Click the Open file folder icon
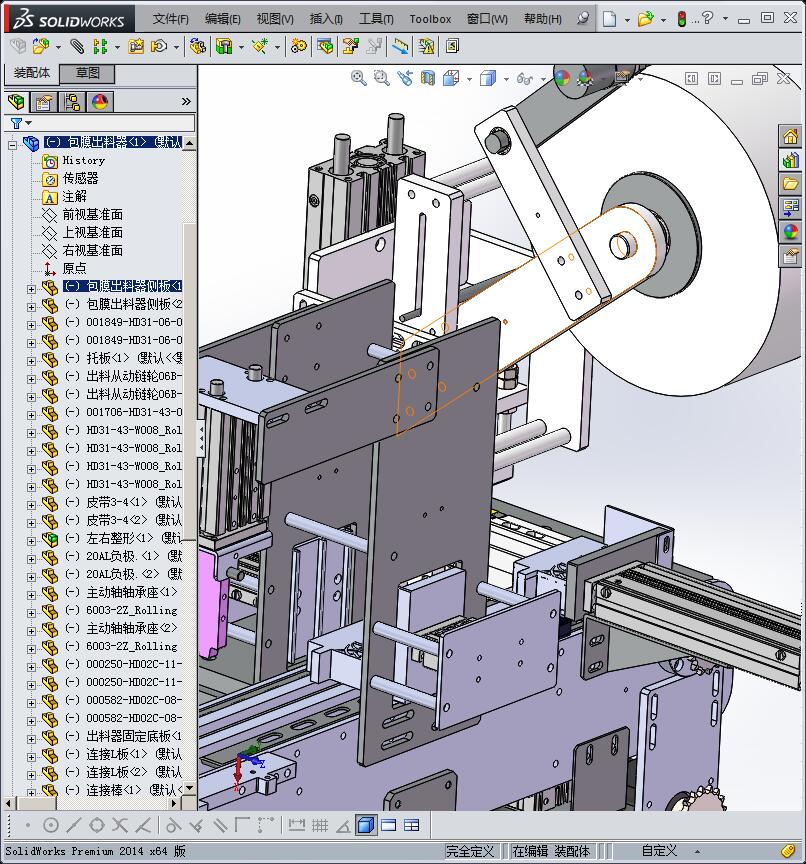The height and width of the screenshot is (864, 806). pyautogui.click(x=645, y=19)
